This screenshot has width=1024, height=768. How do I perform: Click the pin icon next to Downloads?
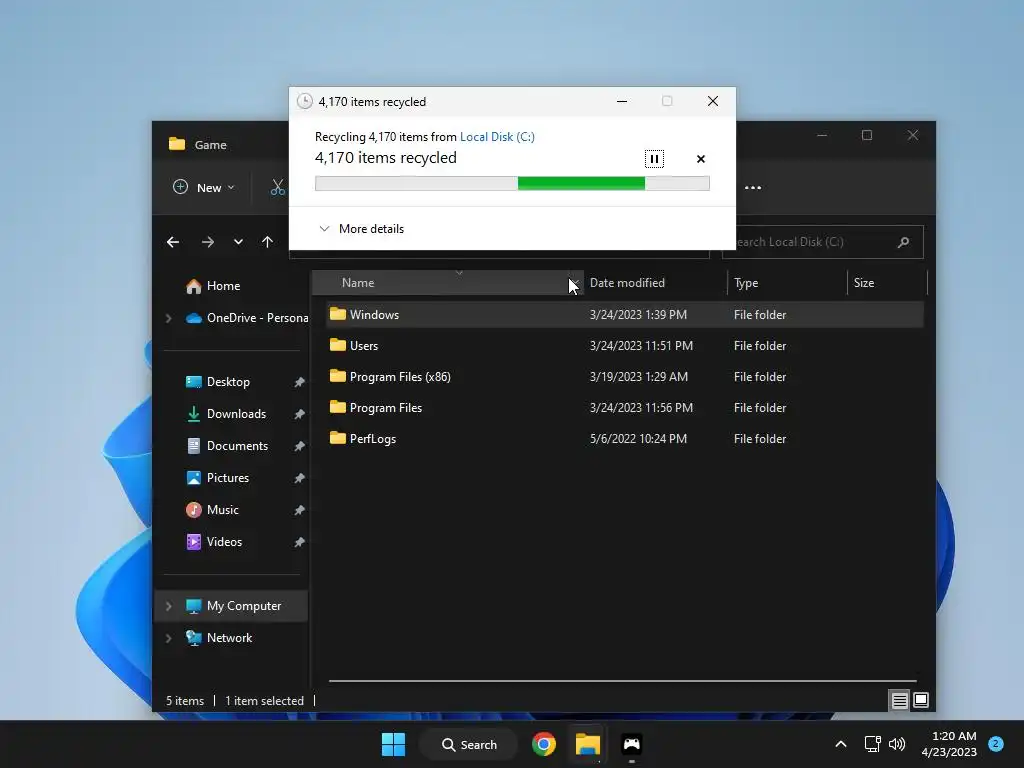(x=299, y=414)
